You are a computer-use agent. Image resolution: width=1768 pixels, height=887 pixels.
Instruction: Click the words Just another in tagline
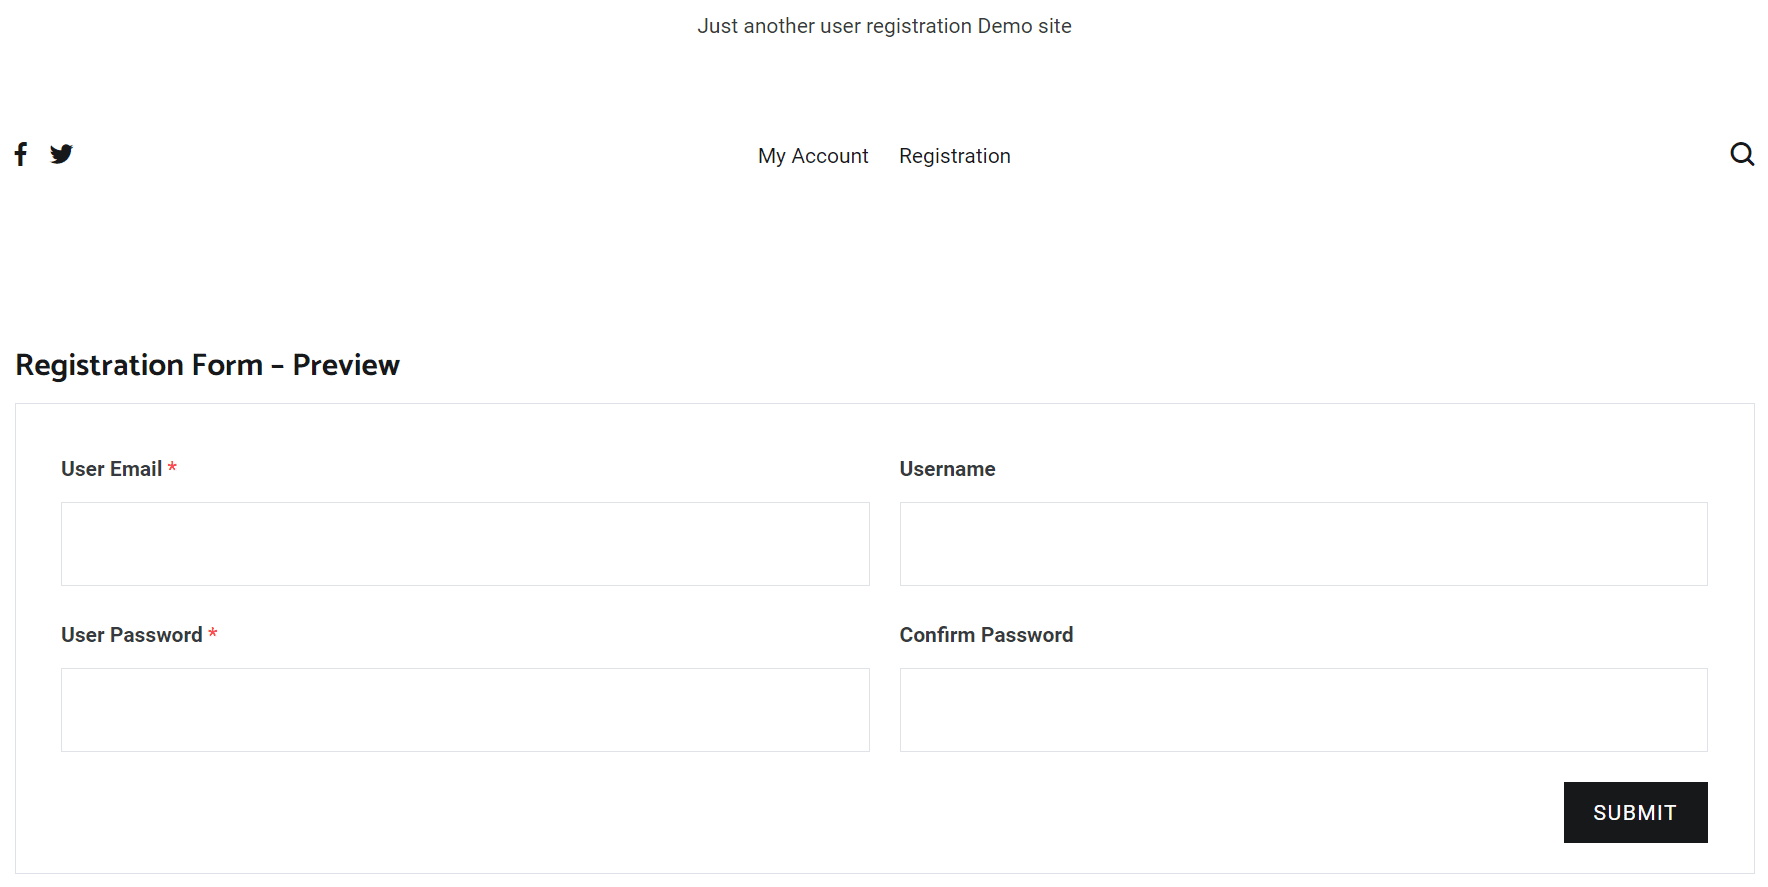[x=756, y=26]
